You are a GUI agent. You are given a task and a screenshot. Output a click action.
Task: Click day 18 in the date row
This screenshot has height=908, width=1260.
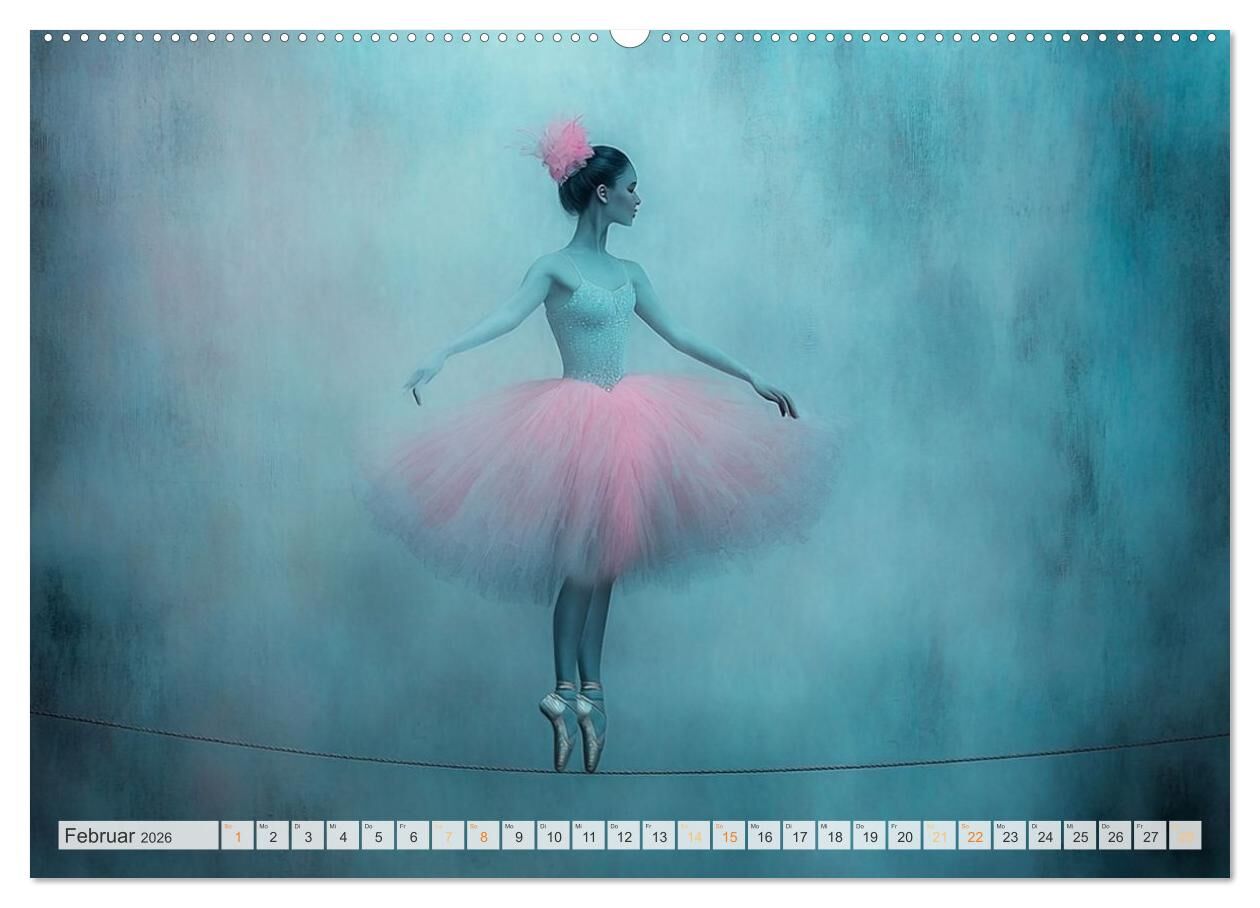834,836
